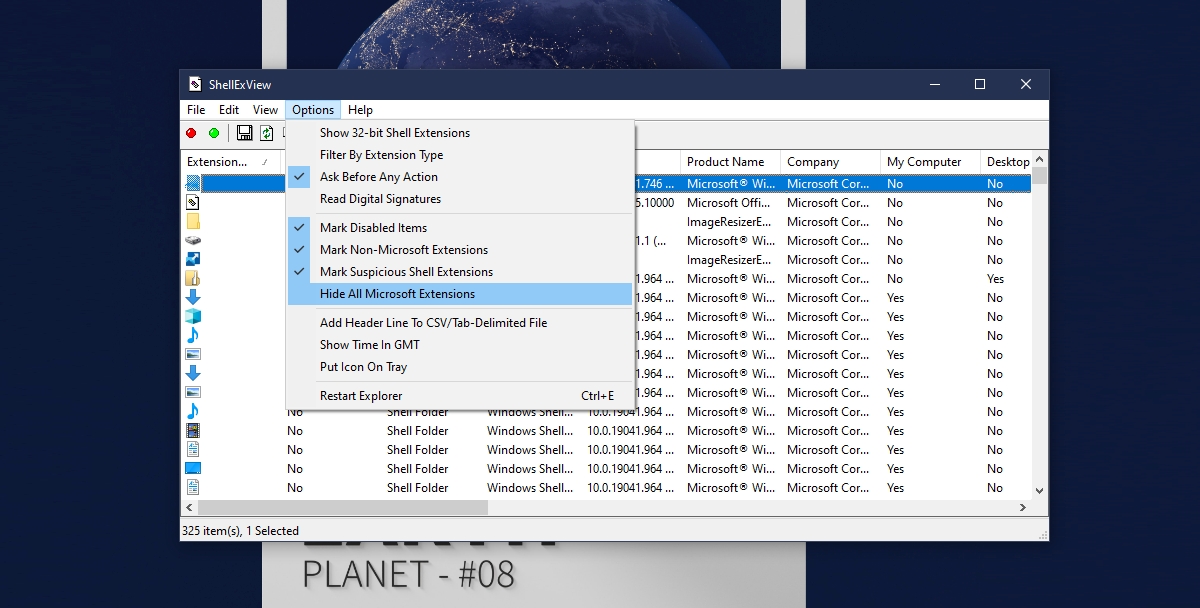Enable Show 32-bit Shell Extensions

click(x=460, y=133)
